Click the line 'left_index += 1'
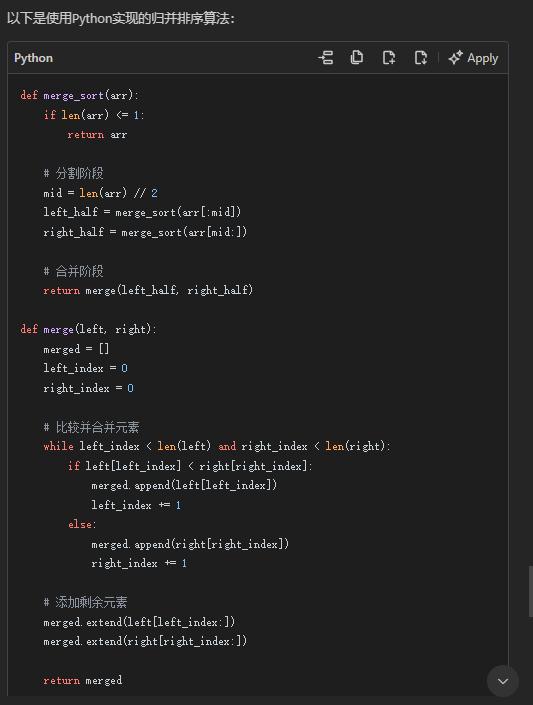This screenshot has width=533, height=705. coord(136,505)
